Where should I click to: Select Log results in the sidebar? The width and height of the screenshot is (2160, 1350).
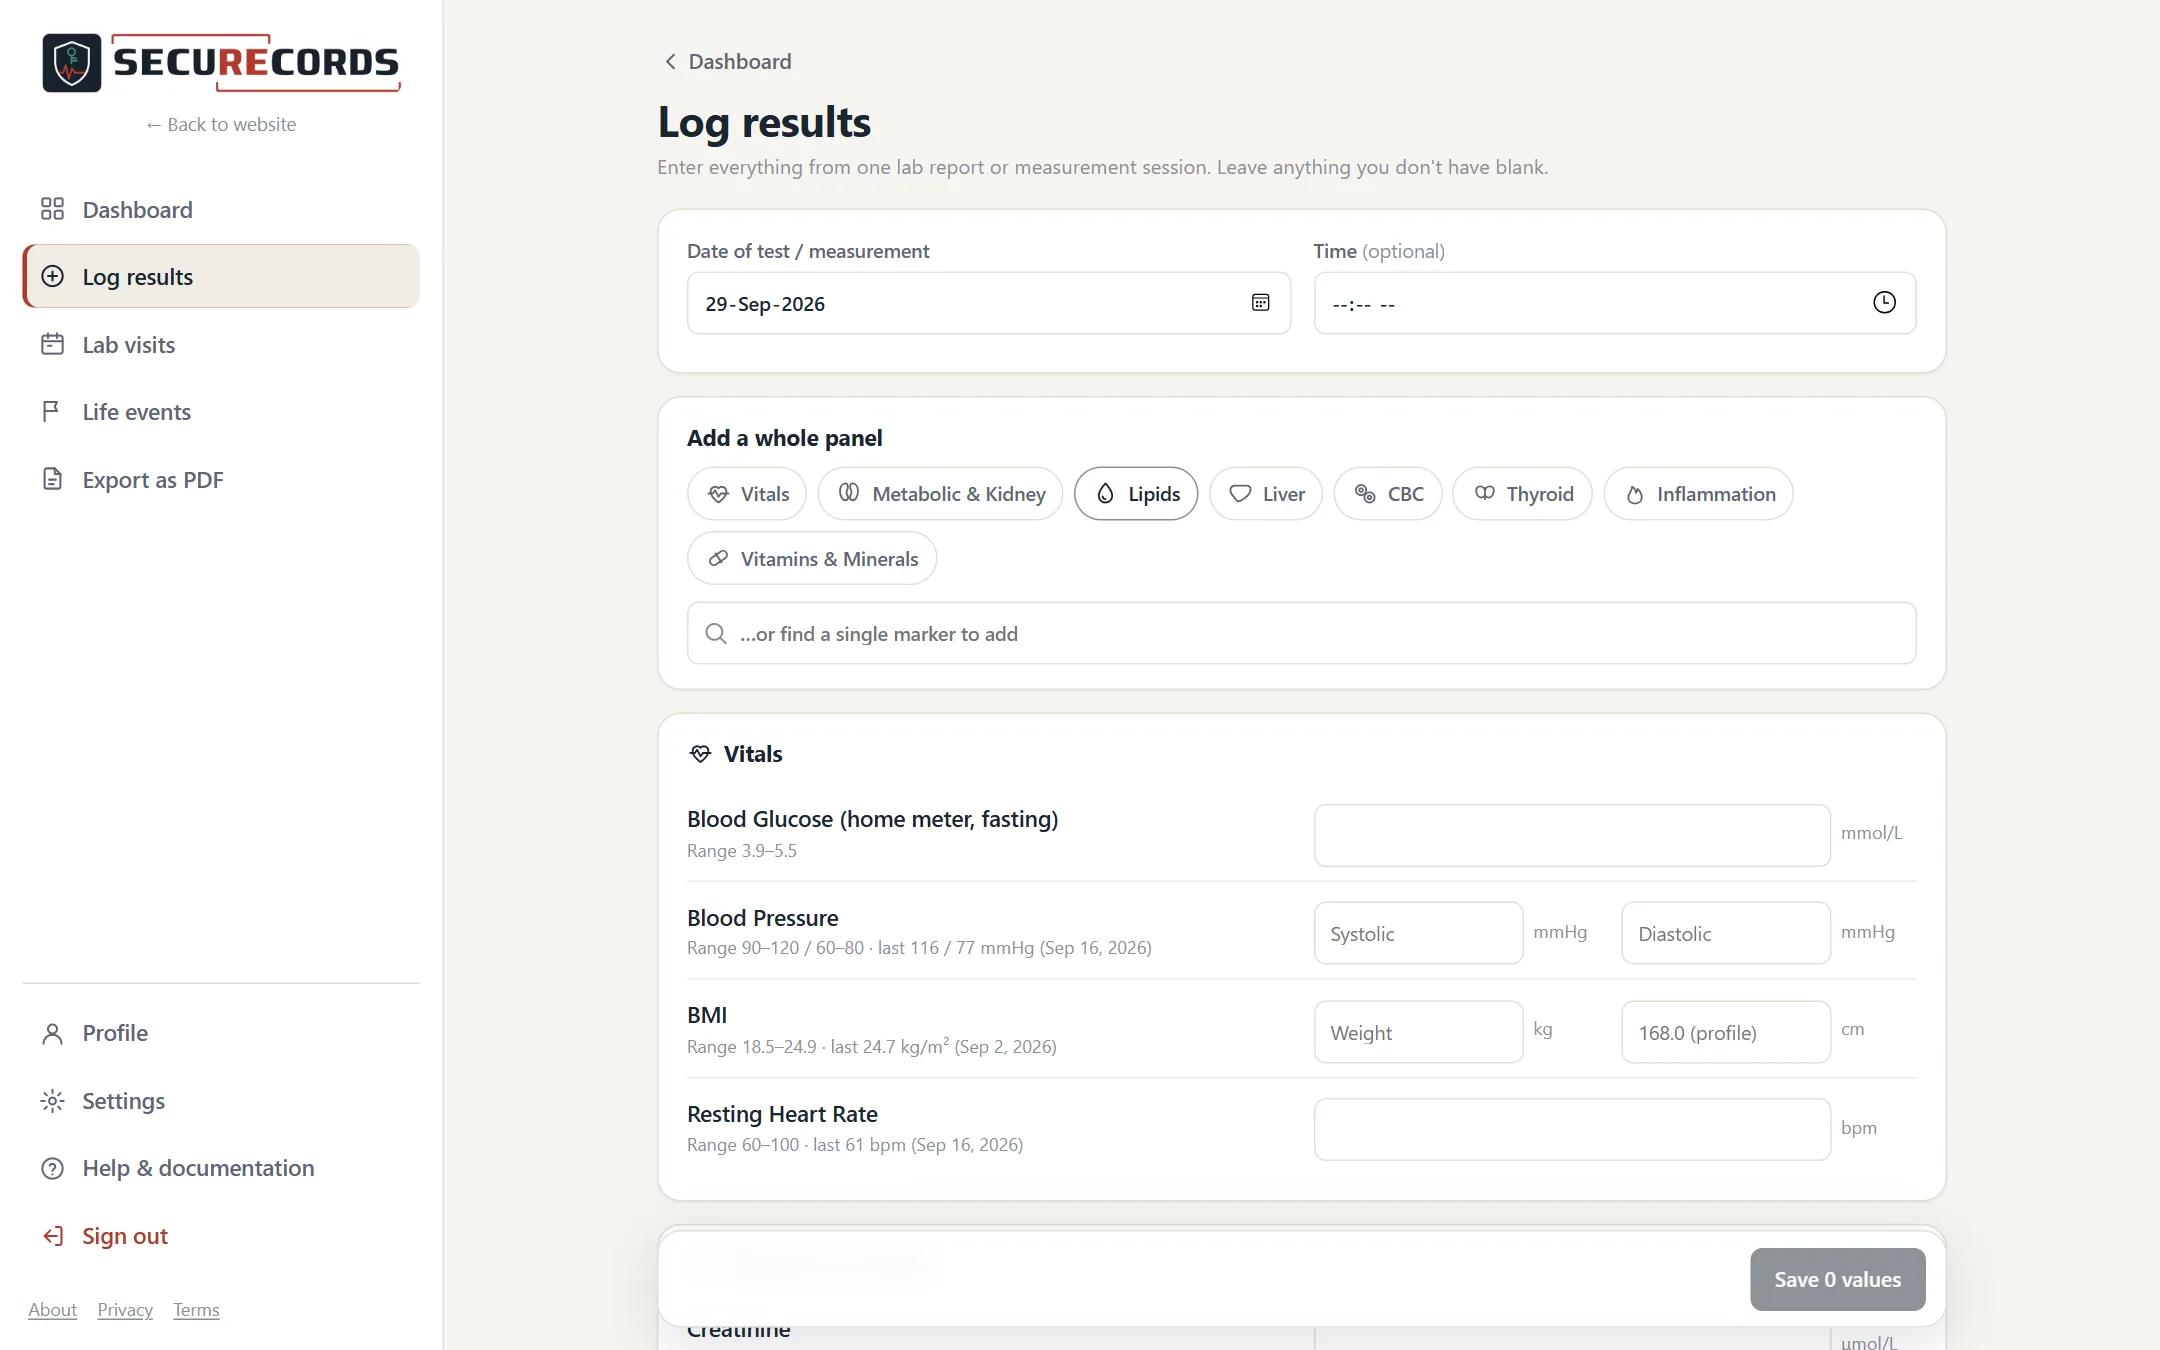pyautogui.click(x=221, y=276)
